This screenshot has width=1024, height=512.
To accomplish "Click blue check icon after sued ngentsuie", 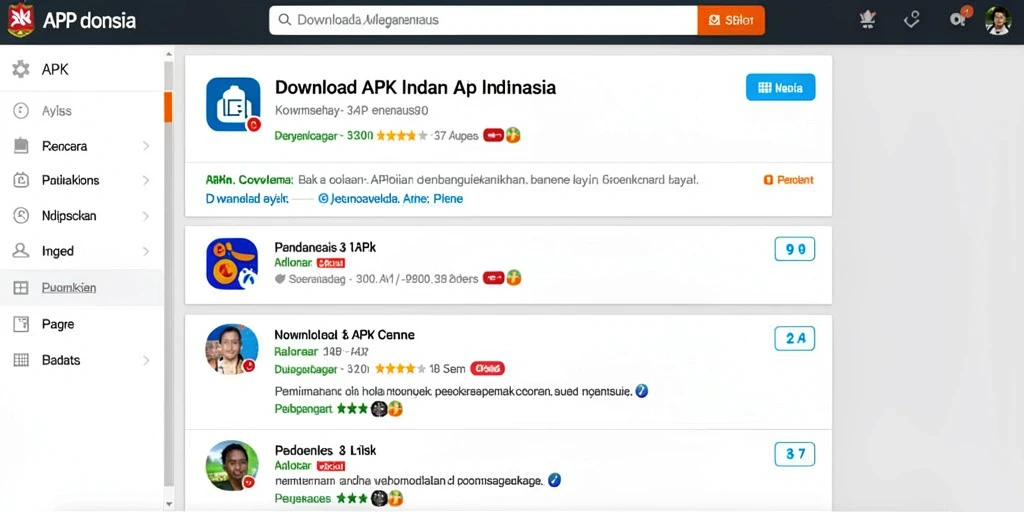I will coord(642,391).
